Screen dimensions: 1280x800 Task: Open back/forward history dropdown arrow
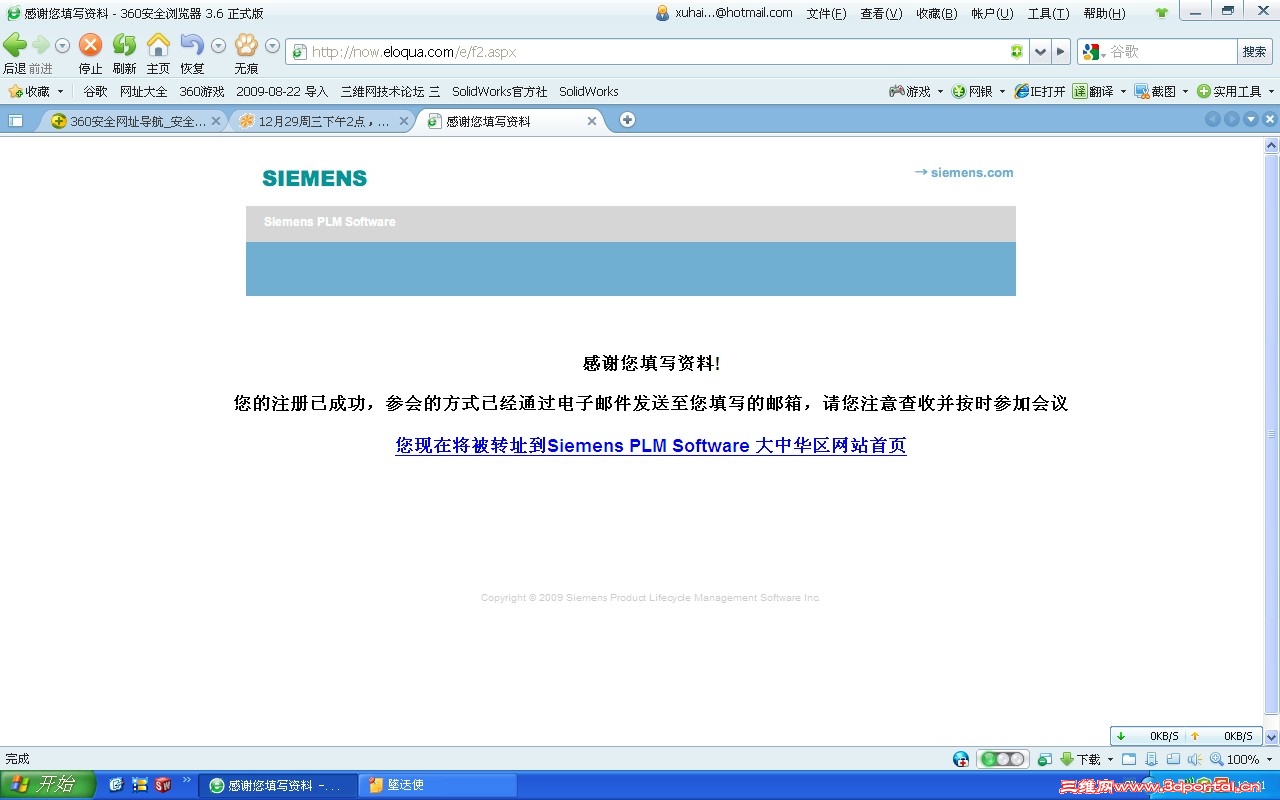[62, 46]
